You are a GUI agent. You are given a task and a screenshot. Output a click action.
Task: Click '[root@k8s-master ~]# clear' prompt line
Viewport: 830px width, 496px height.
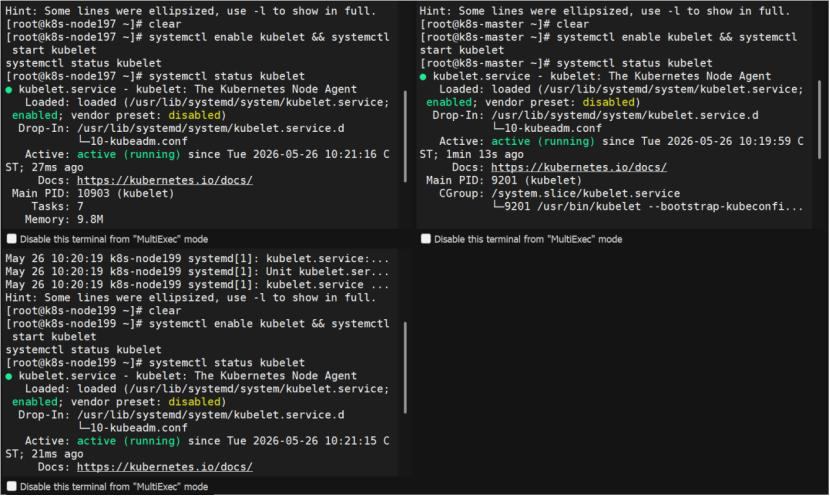pyautogui.click(x=504, y=24)
